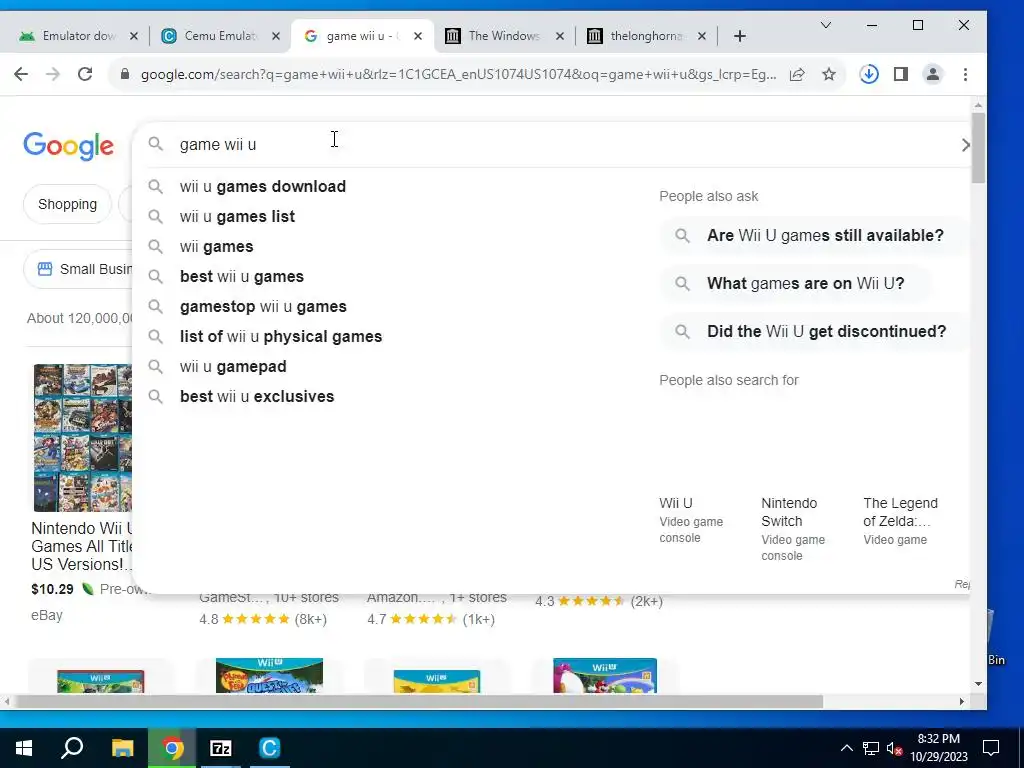
Task: Open Chrome downloads indicator
Action: pyautogui.click(x=869, y=74)
